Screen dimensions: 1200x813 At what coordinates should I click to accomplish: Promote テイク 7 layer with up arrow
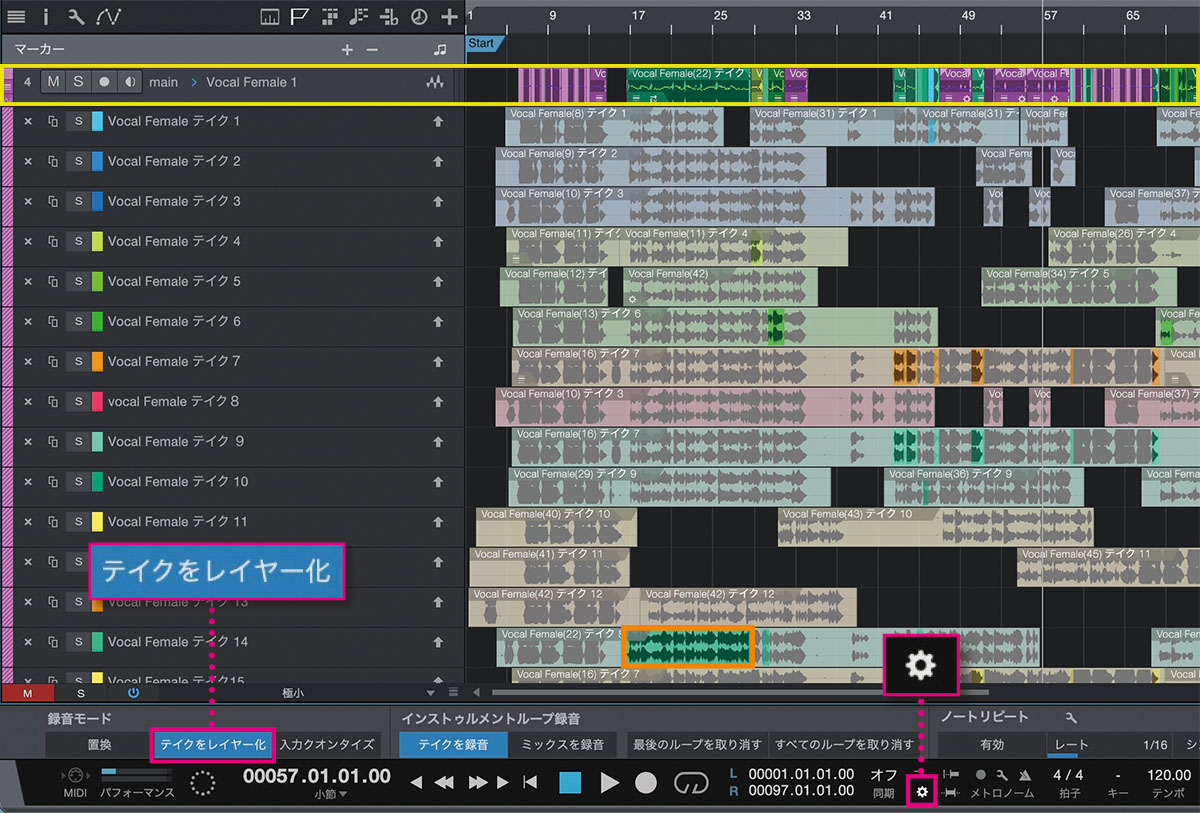(x=437, y=361)
